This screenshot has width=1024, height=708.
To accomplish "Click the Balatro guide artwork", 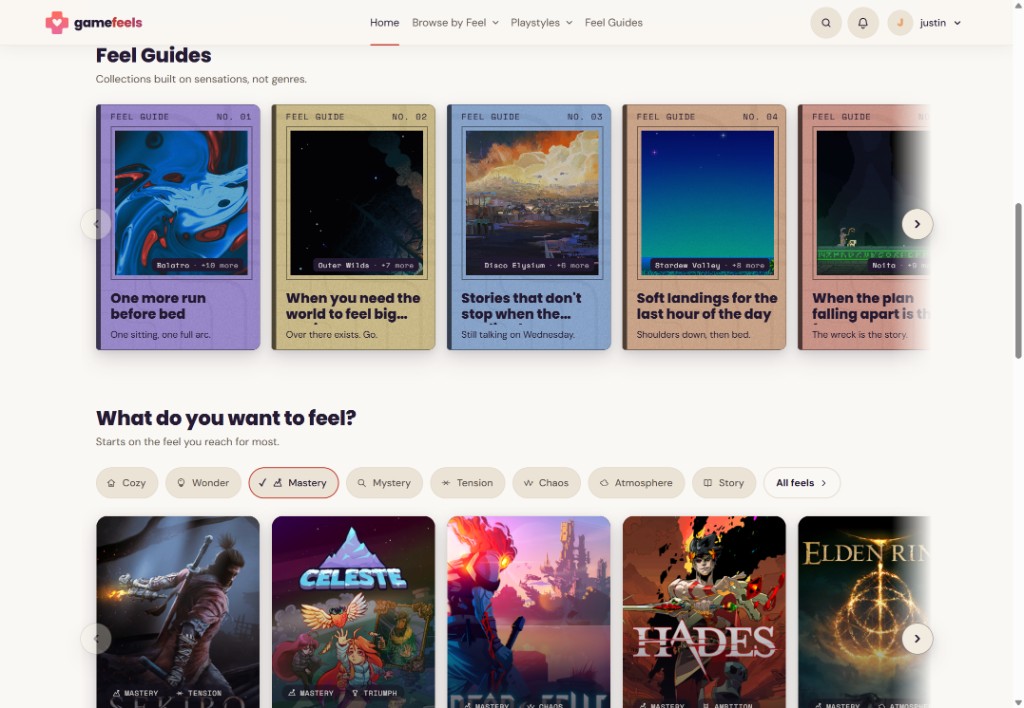I will point(182,202).
